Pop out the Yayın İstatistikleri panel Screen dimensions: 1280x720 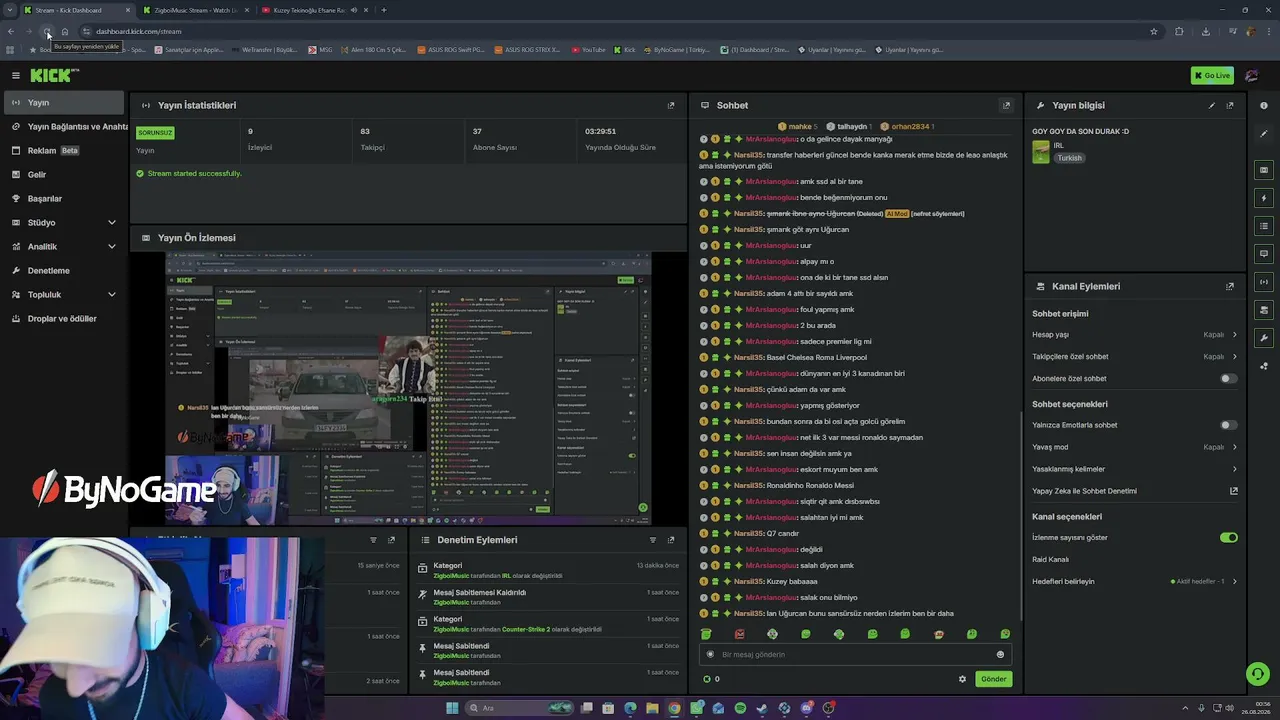tap(671, 105)
